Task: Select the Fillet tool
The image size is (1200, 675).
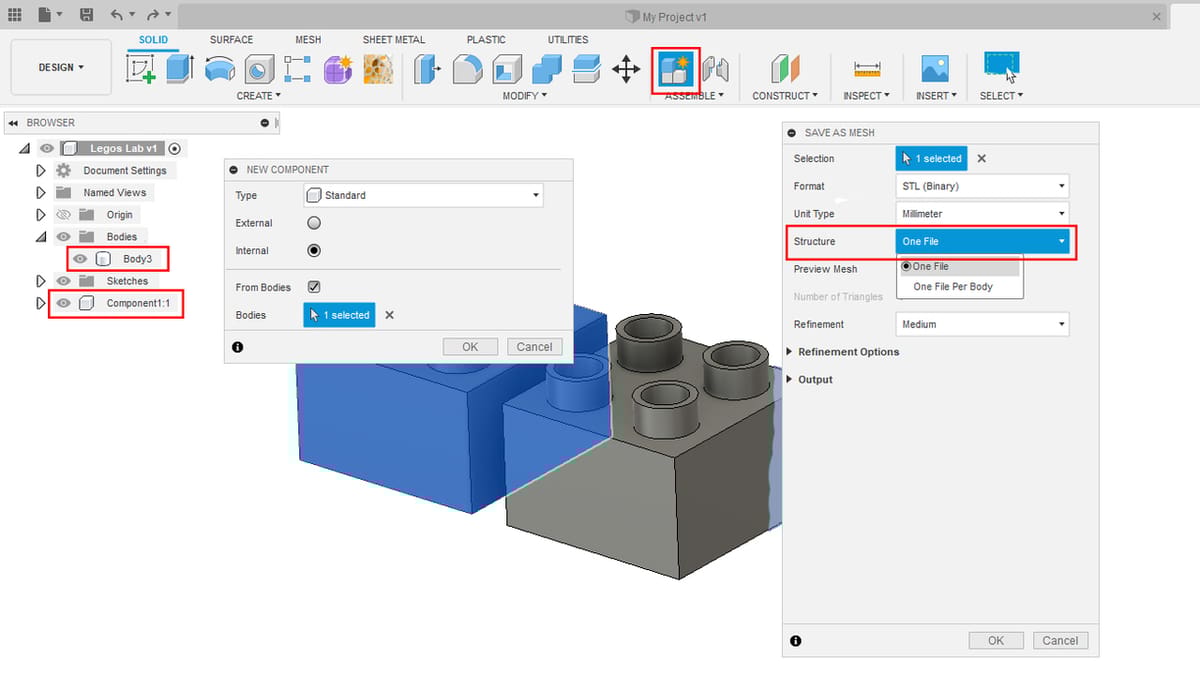Action: pos(467,69)
